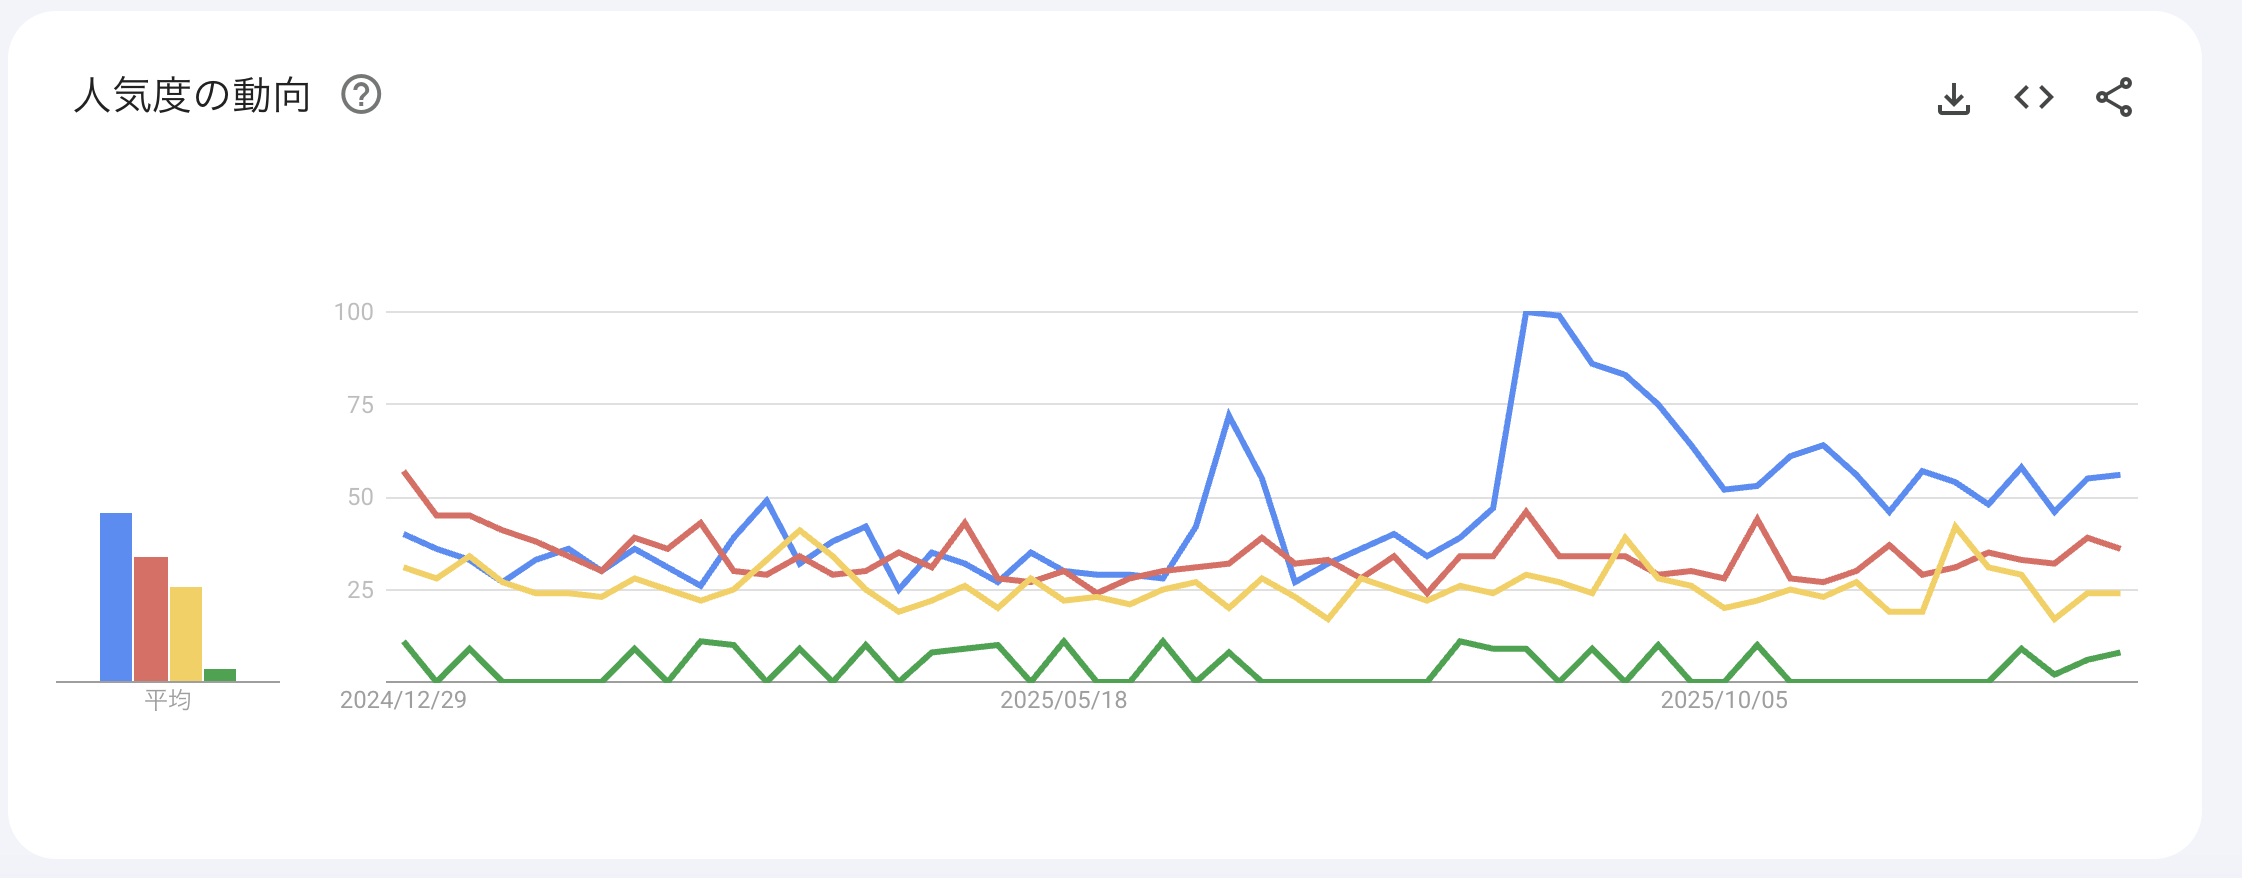Screen dimensions: 2242x878
Task: Click the blue line's smaller spike near 75
Action: pos(1228,415)
